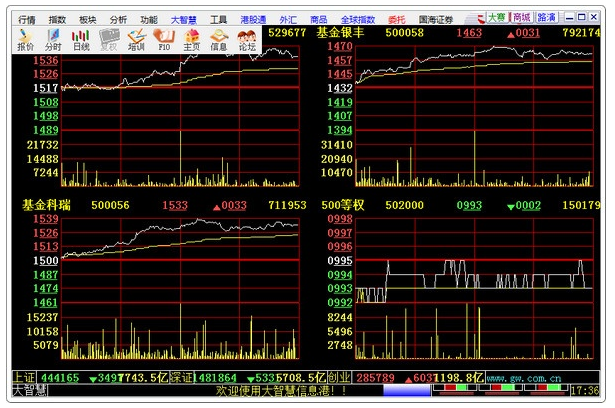
Task: Click the 上证 index label
Action: tap(24, 378)
